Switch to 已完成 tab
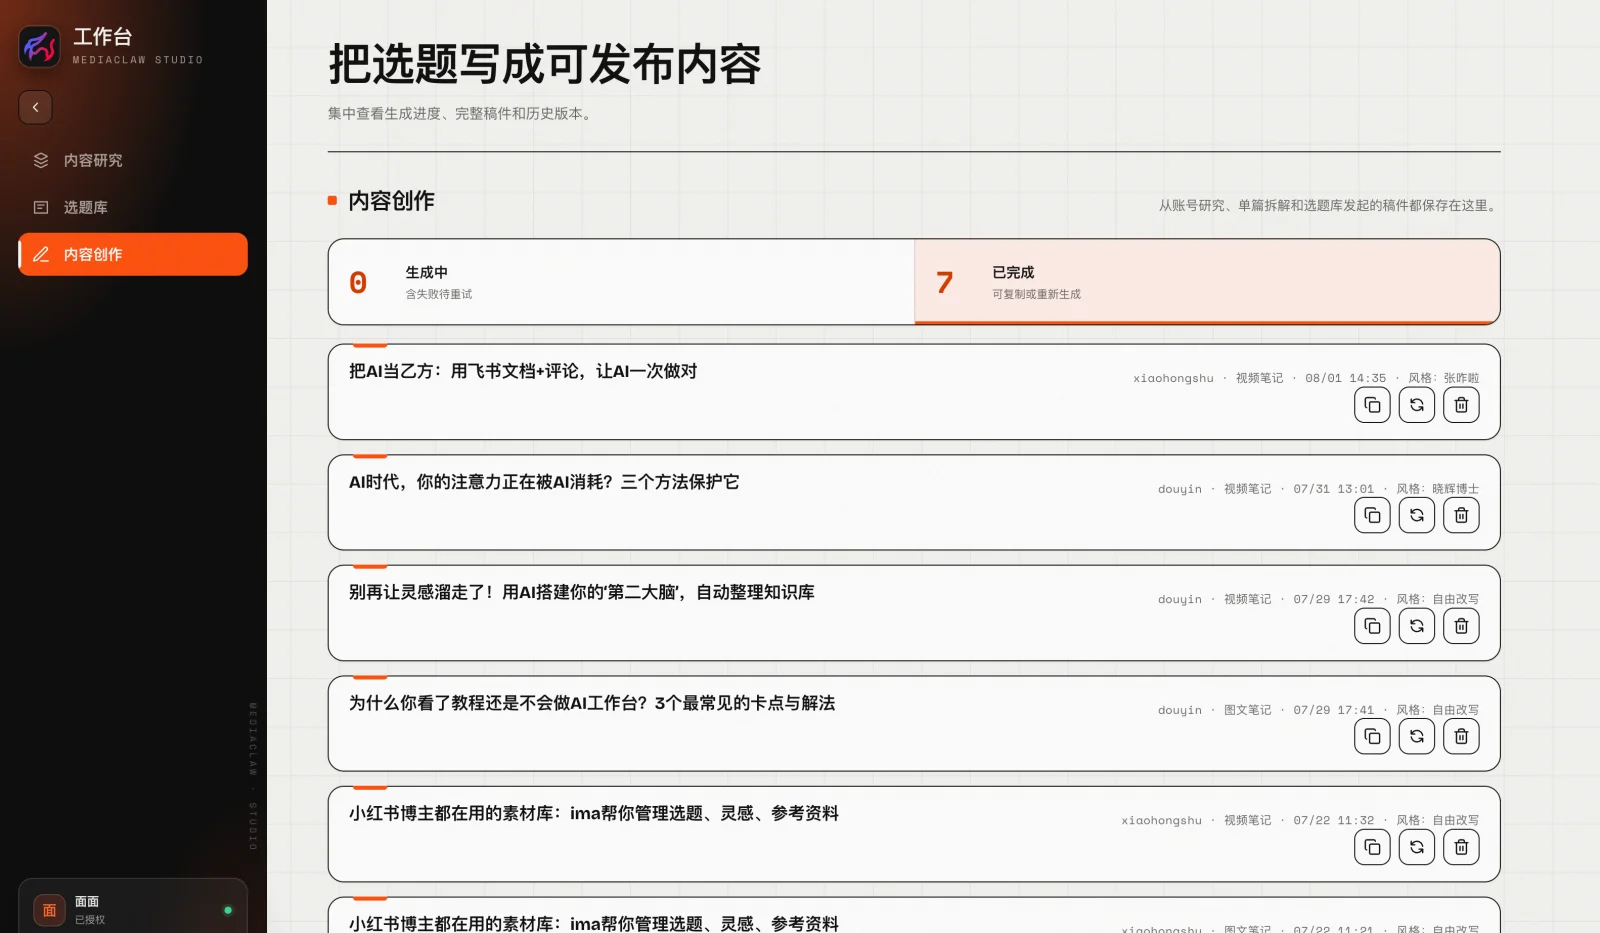This screenshot has width=1600, height=933. pos(1207,282)
